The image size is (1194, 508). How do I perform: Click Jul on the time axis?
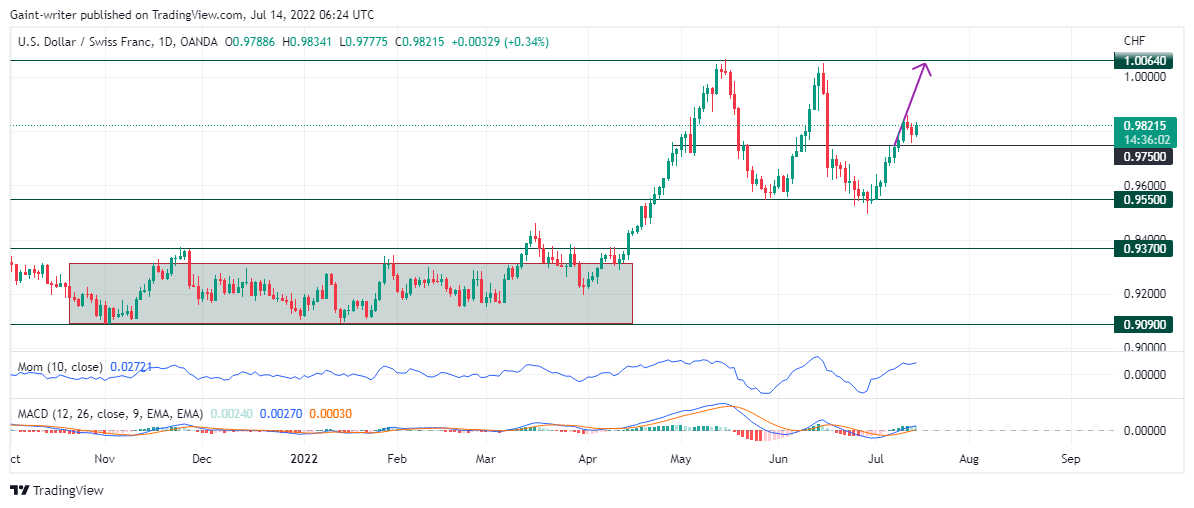point(877,459)
